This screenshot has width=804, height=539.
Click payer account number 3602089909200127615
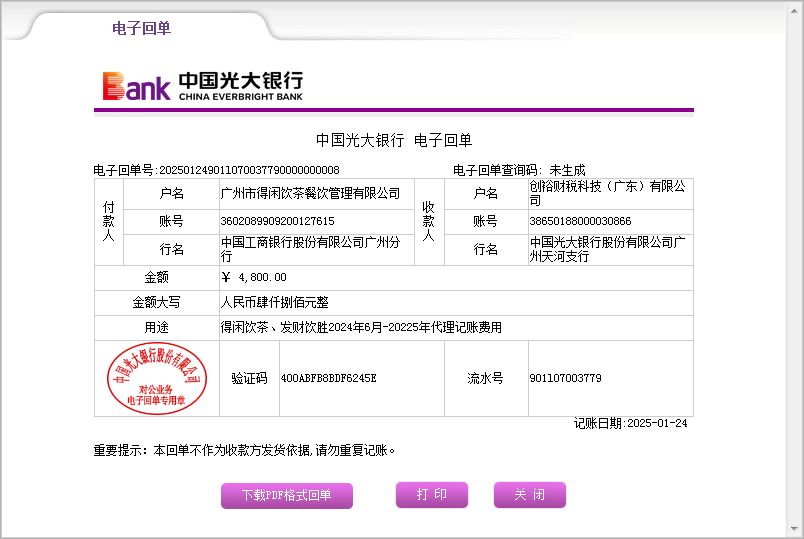click(277, 221)
